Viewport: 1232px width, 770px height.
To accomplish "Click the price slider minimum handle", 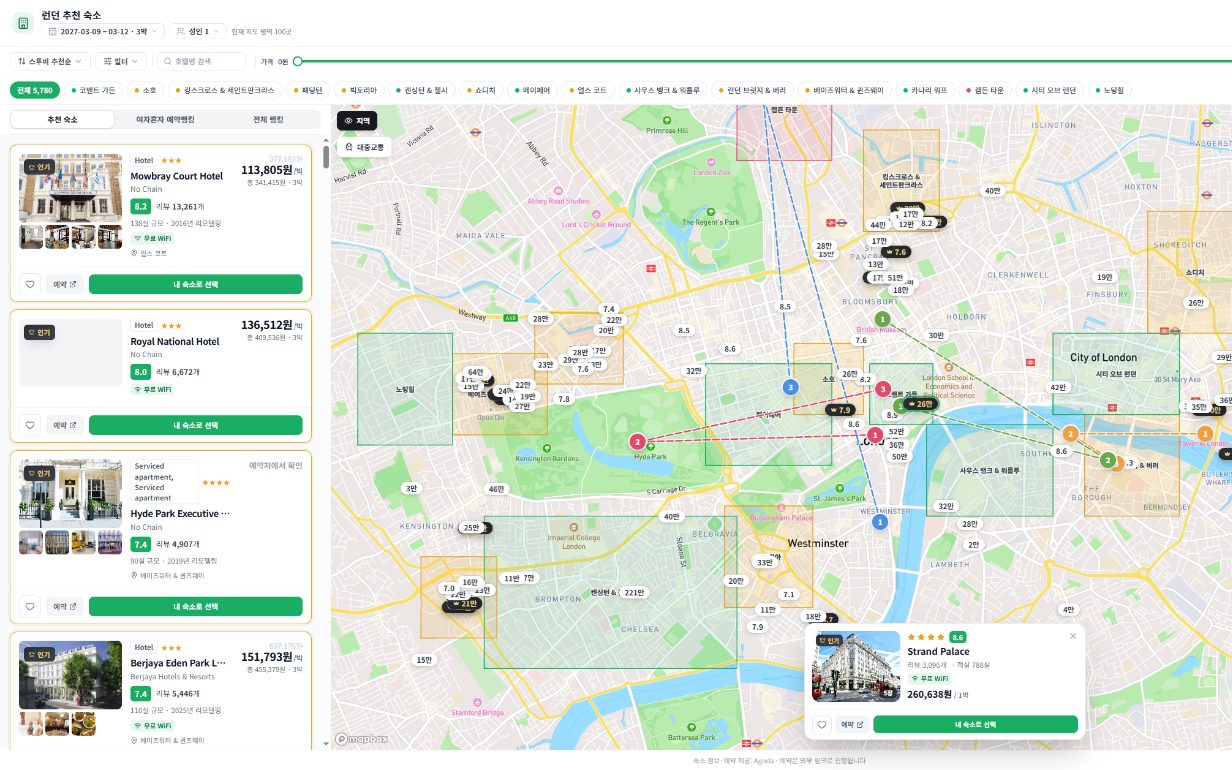I will point(297,61).
